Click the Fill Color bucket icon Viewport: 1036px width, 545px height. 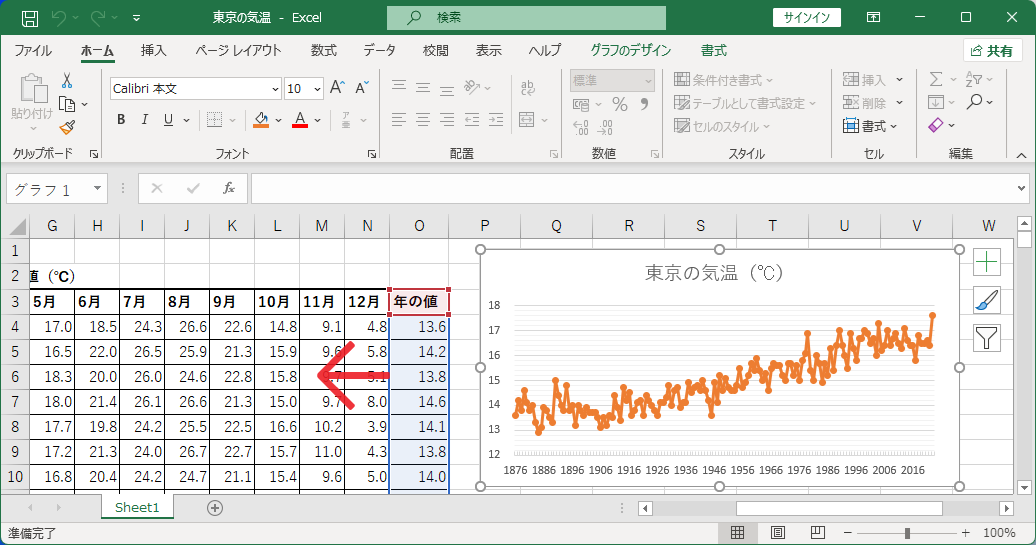click(x=262, y=120)
